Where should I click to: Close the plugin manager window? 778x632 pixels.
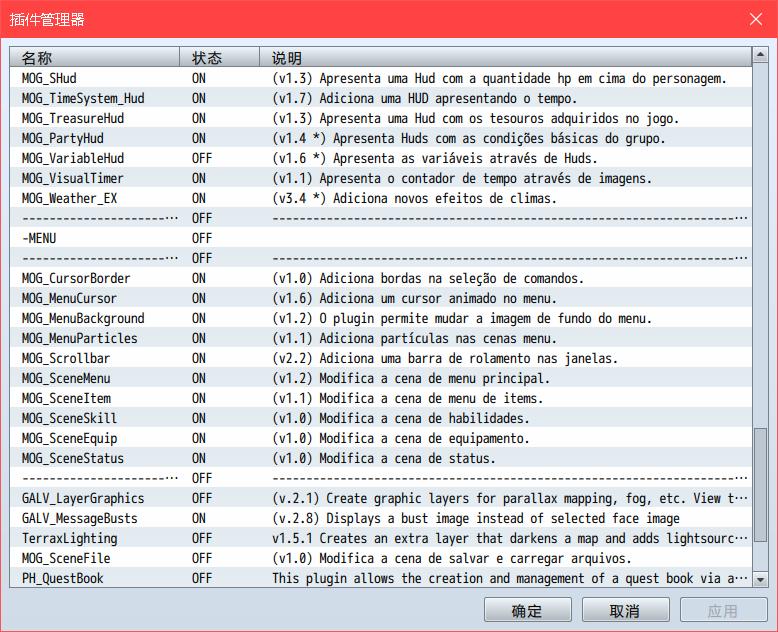pos(756,19)
